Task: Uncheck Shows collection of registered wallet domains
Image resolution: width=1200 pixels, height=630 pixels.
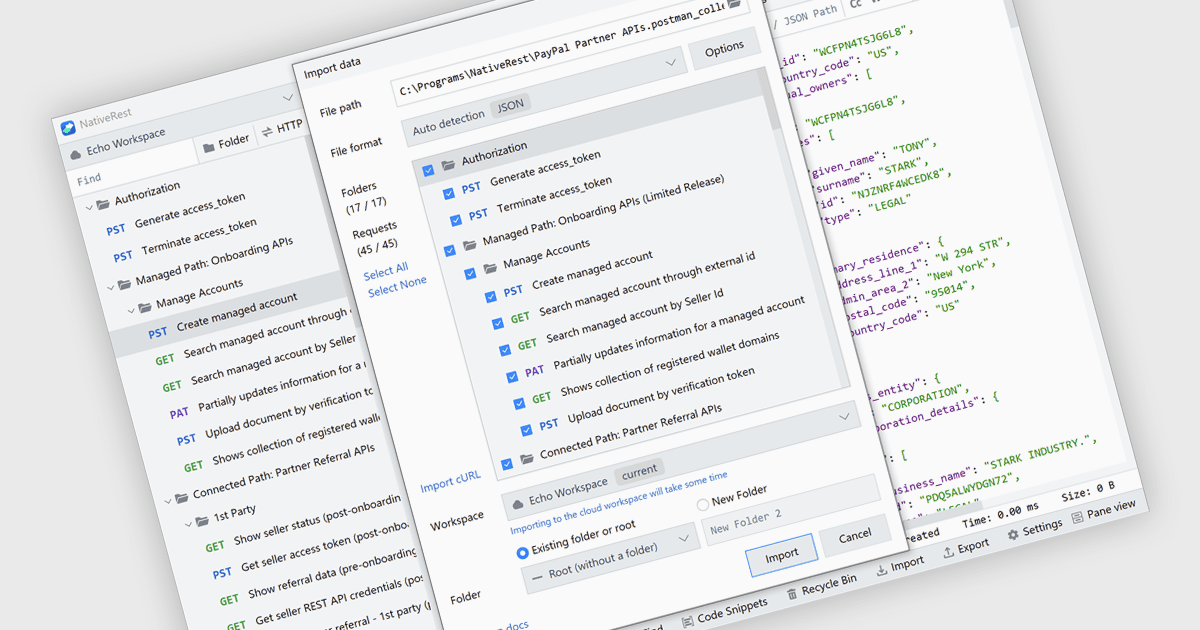Action: coord(519,403)
